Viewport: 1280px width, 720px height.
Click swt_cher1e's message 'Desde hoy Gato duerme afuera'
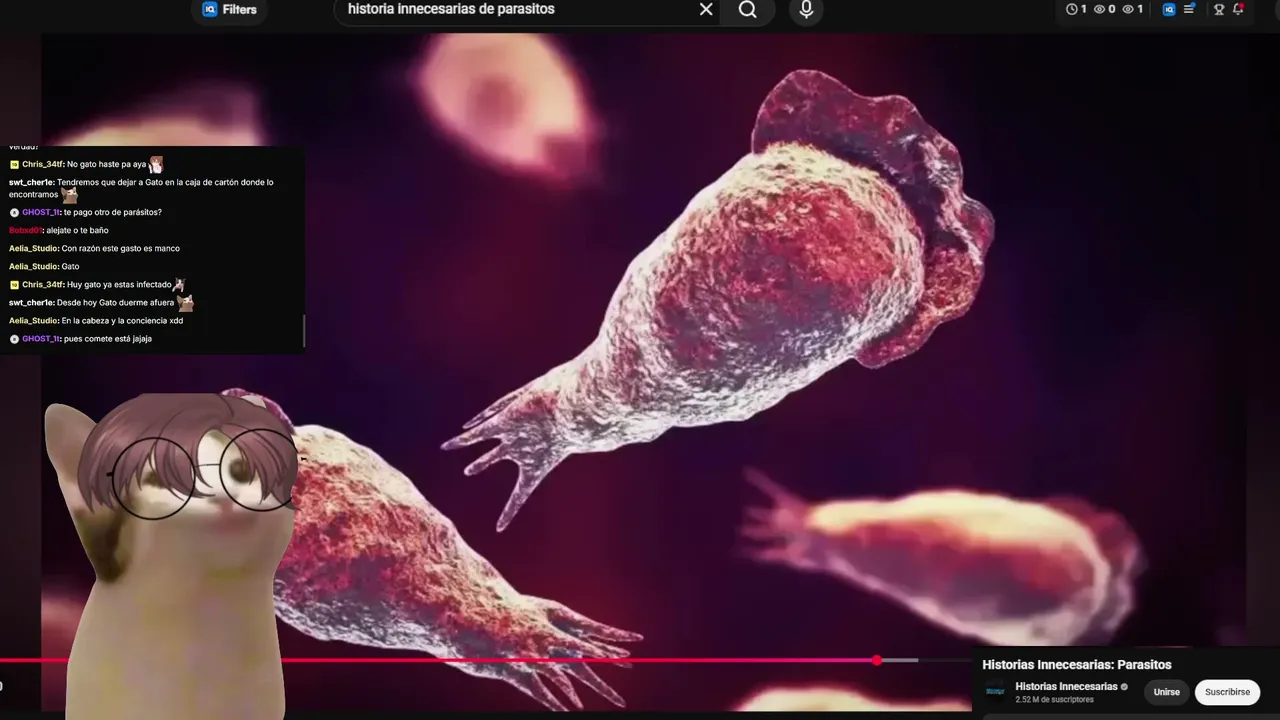click(116, 303)
